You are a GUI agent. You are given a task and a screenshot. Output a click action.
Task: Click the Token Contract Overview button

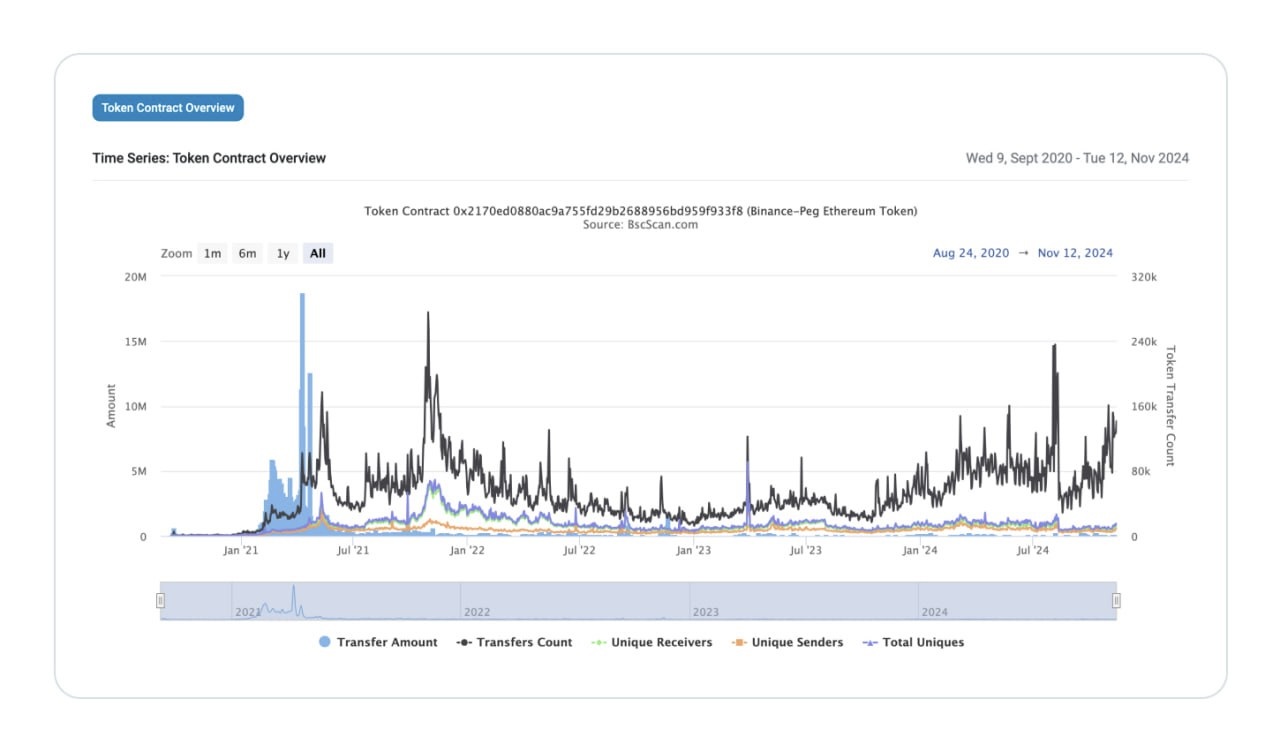click(x=168, y=108)
